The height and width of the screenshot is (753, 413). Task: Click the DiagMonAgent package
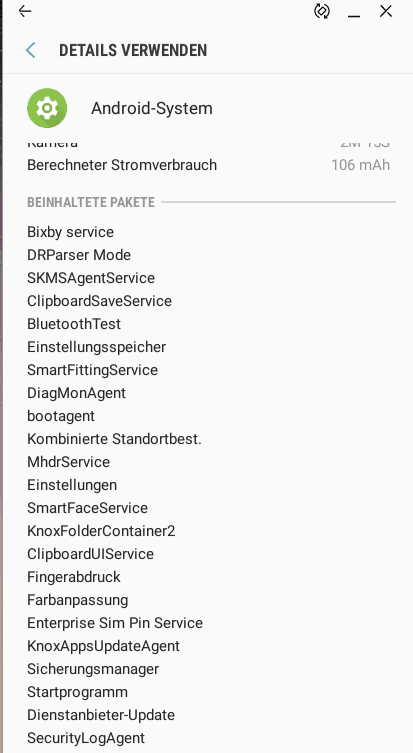click(x=76, y=393)
